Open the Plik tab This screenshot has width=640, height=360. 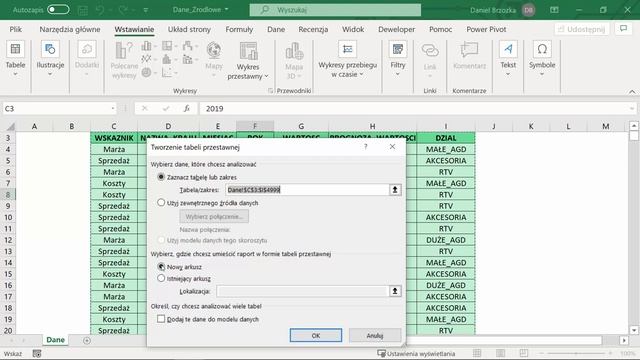pyautogui.click(x=16, y=29)
